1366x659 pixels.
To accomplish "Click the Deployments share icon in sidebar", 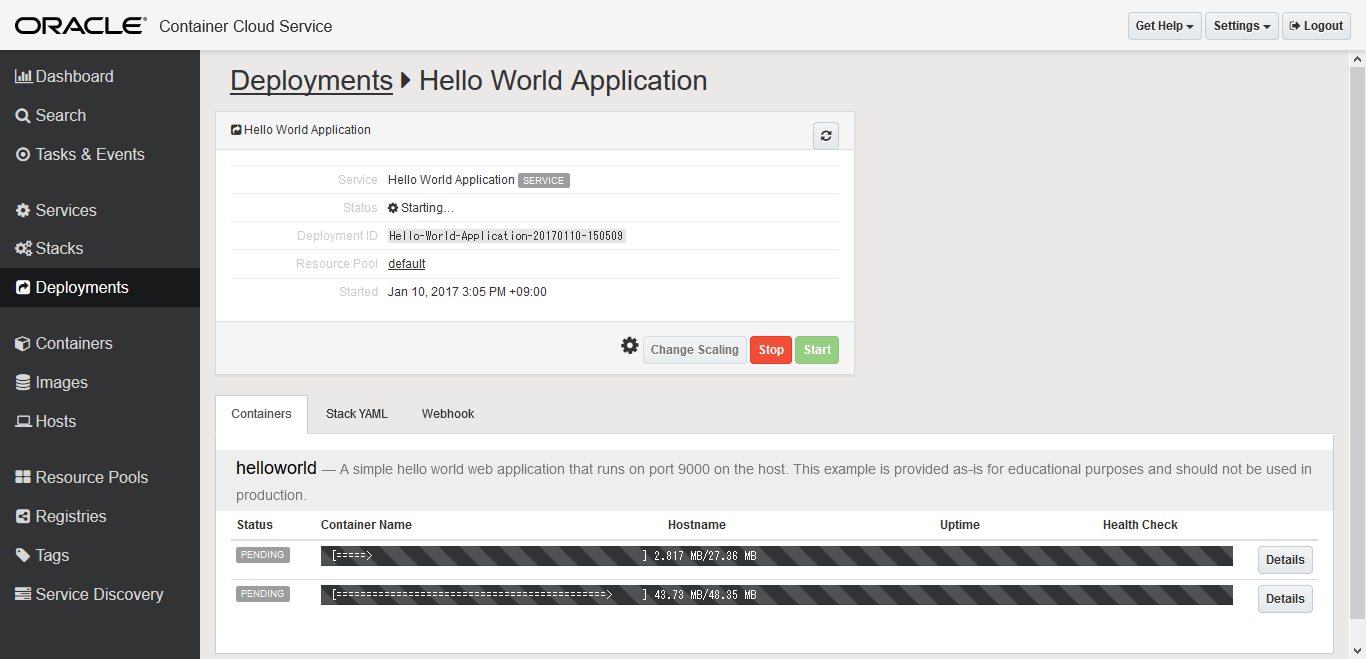I will [x=23, y=287].
